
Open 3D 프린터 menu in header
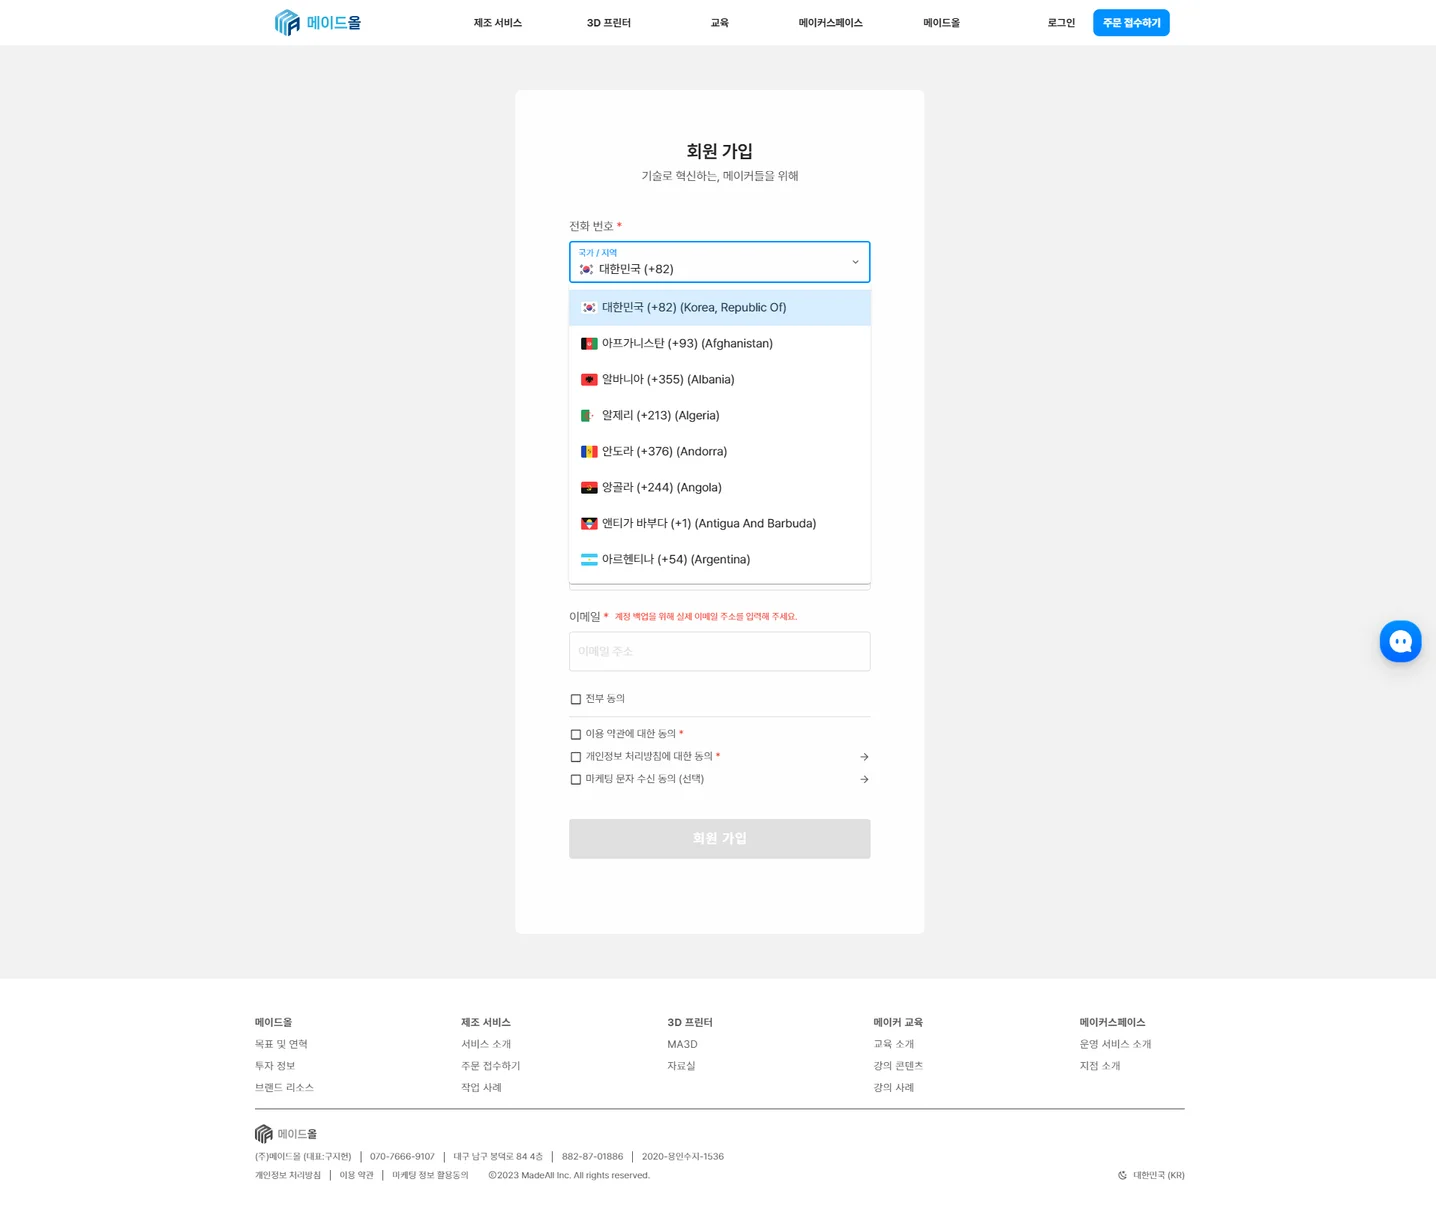pyautogui.click(x=609, y=23)
